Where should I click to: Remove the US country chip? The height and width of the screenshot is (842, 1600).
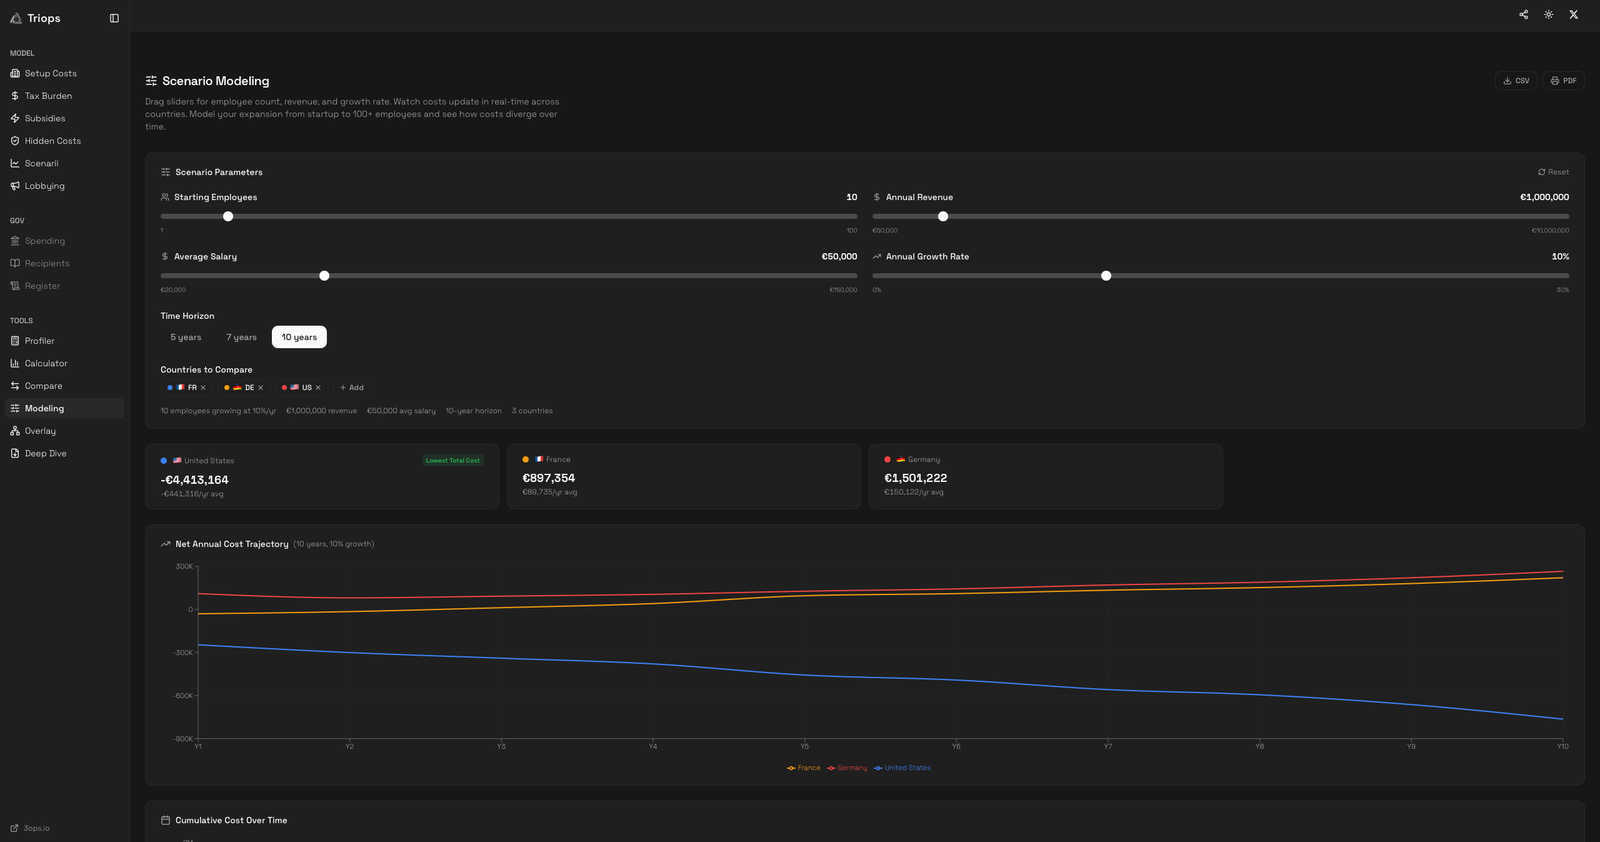point(318,388)
